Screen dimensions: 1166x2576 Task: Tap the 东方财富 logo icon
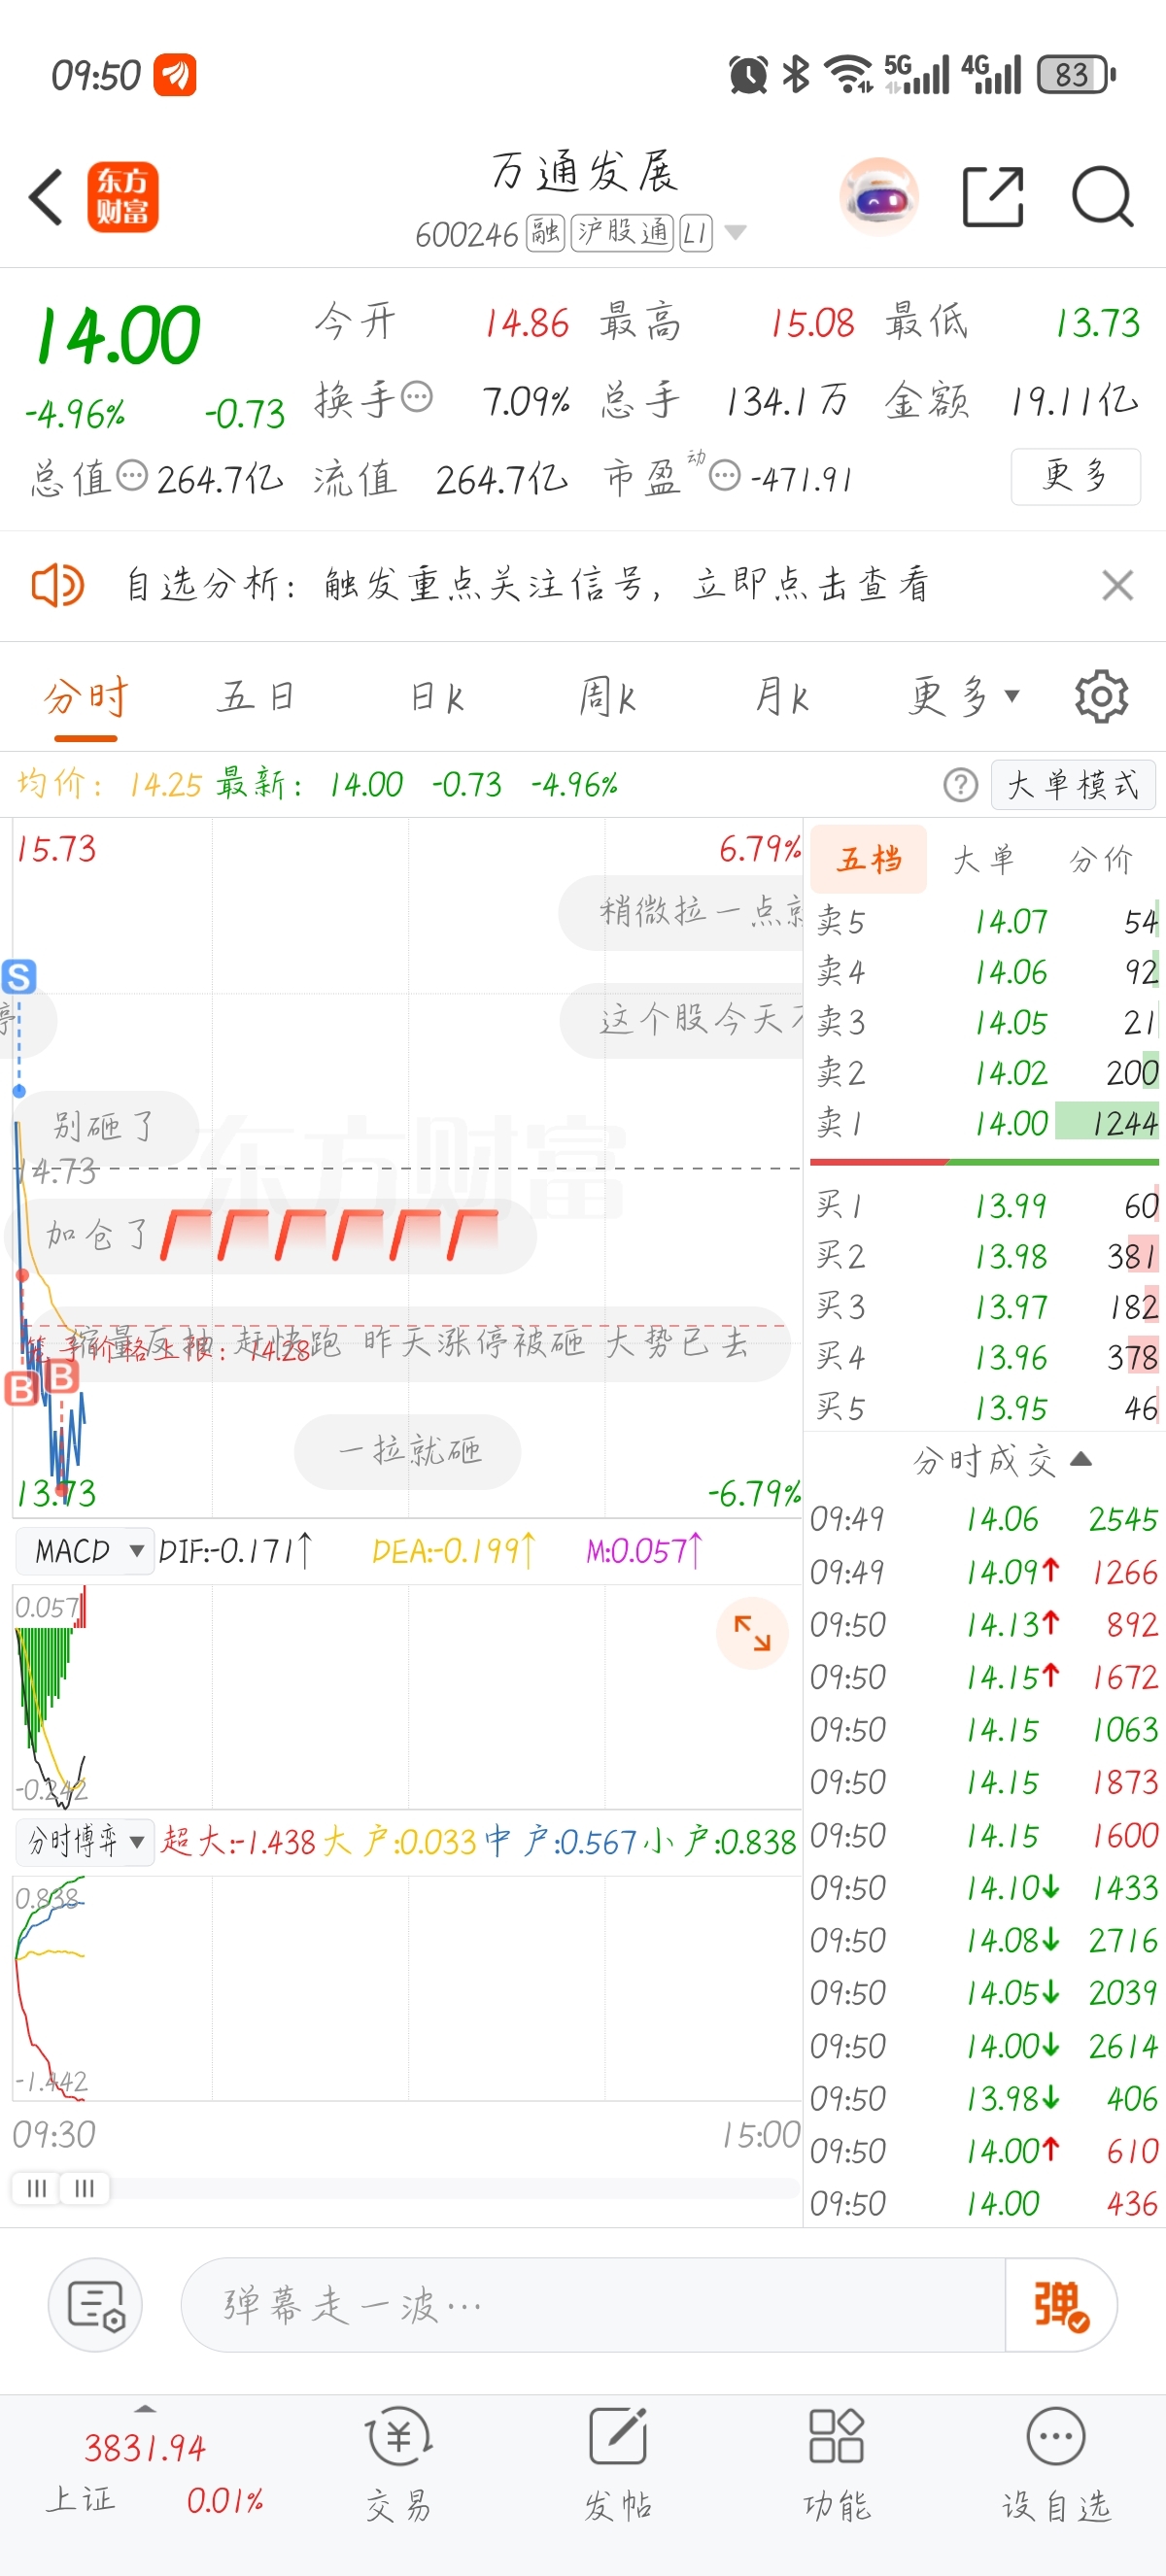point(123,197)
